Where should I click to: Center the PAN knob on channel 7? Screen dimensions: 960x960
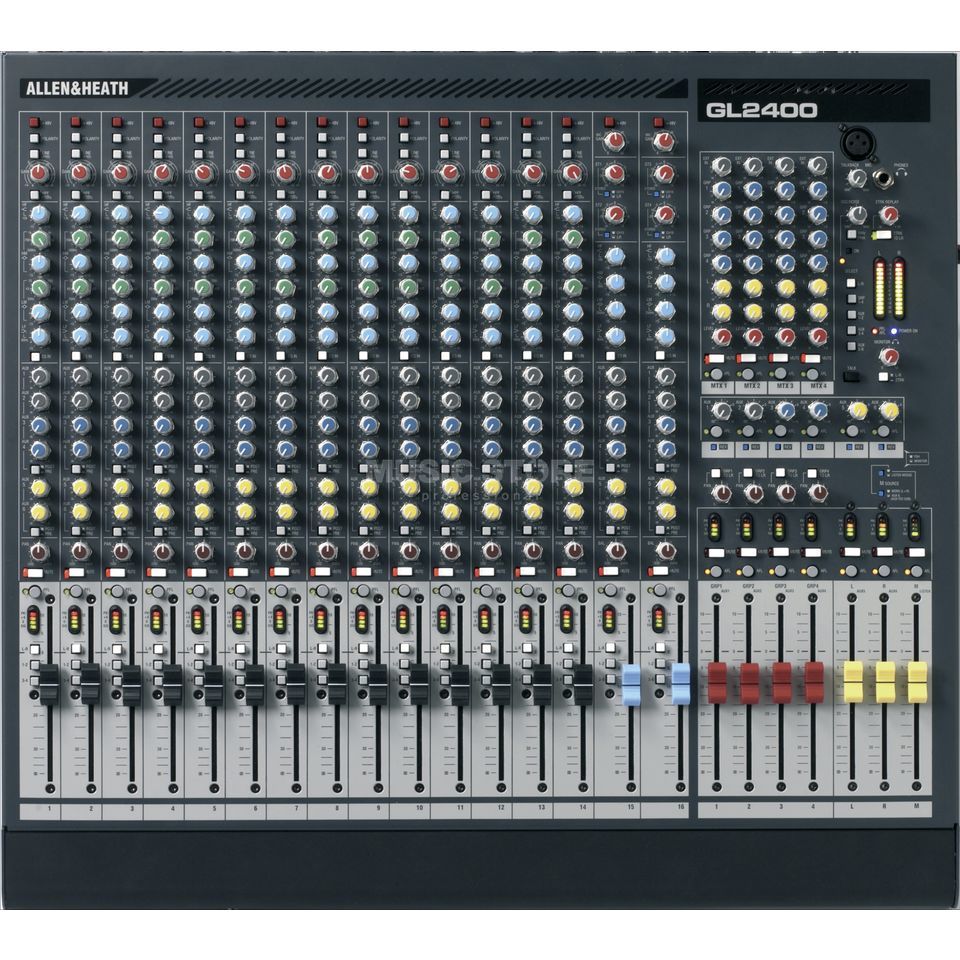click(x=285, y=552)
